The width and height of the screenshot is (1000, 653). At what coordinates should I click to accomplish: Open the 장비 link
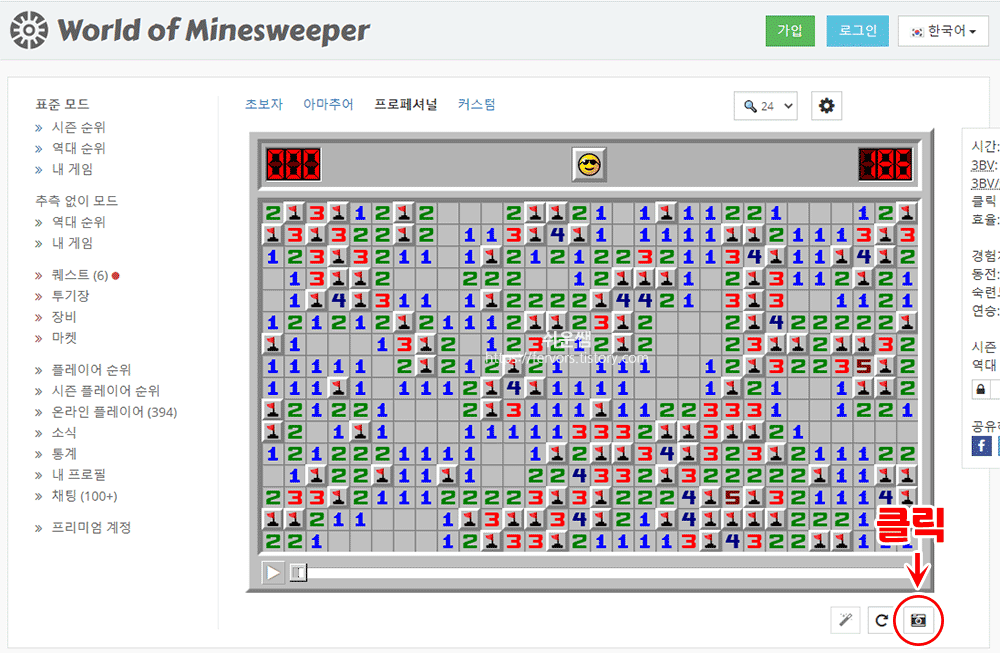(64, 317)
